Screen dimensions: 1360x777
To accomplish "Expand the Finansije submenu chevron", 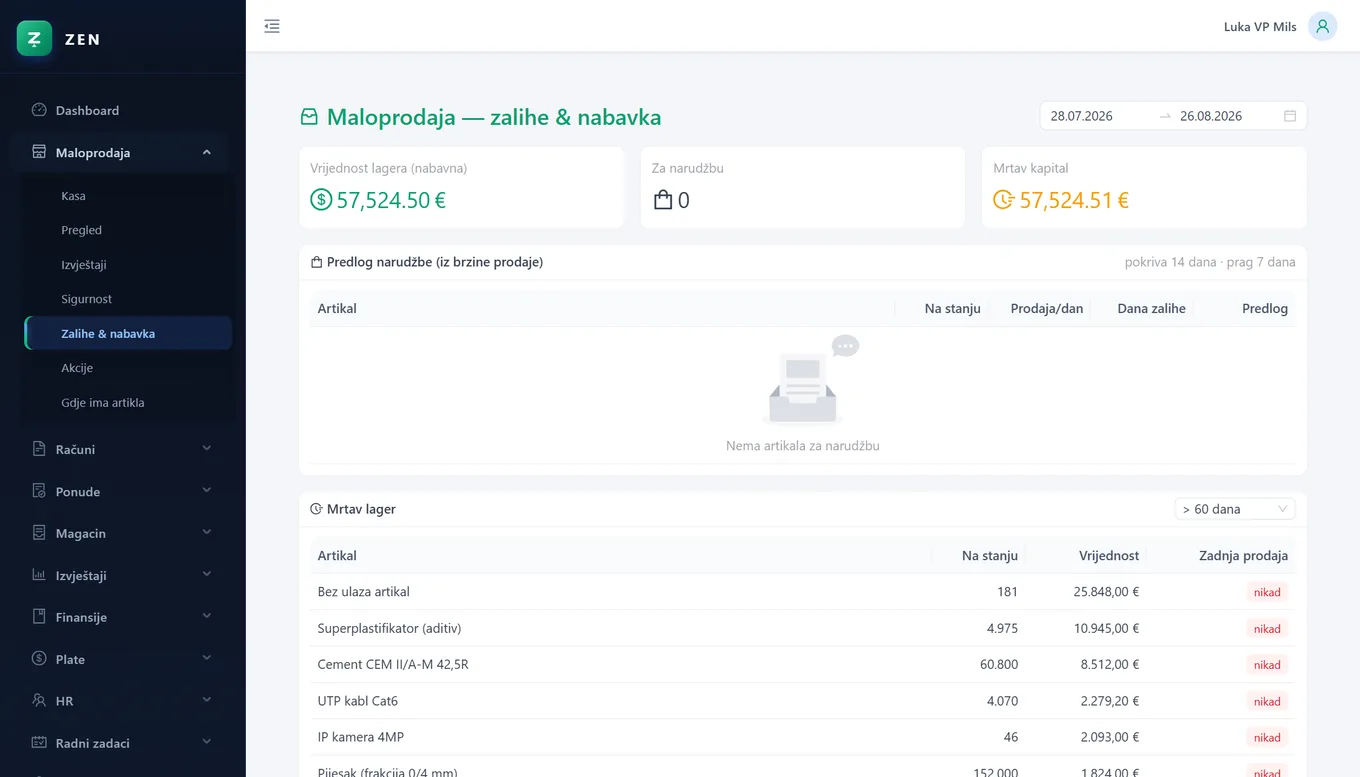I will (x=207, y=617).
